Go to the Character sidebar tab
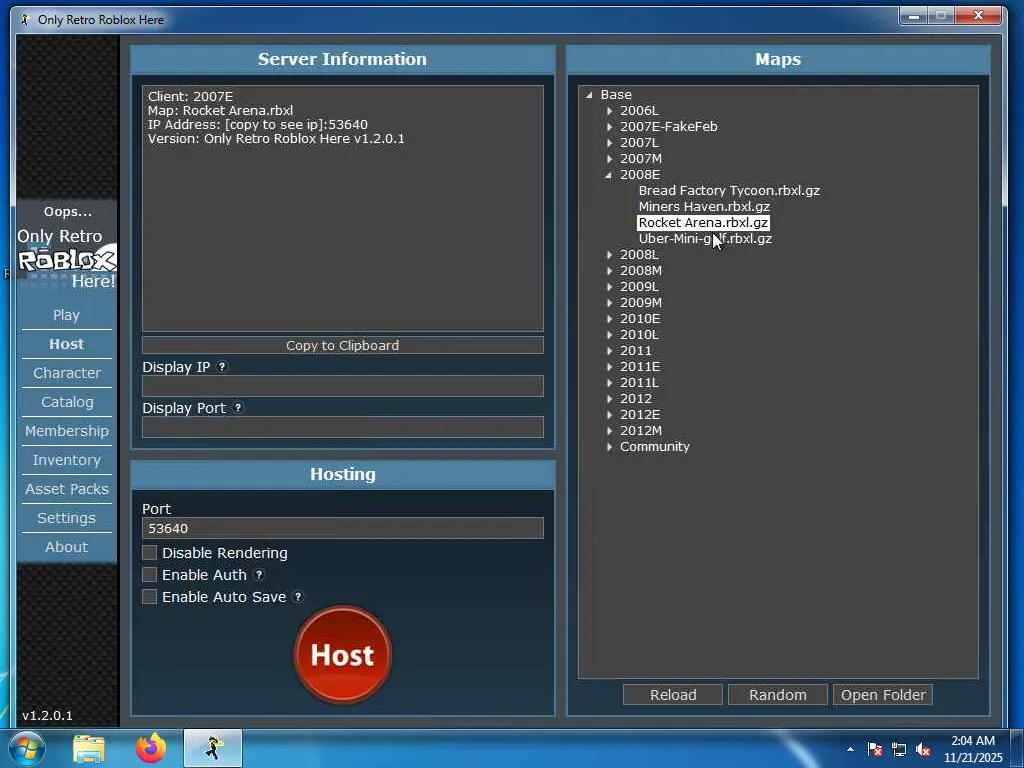The height and width of the screenshot is (768, 1024). [x=67, y=373]
